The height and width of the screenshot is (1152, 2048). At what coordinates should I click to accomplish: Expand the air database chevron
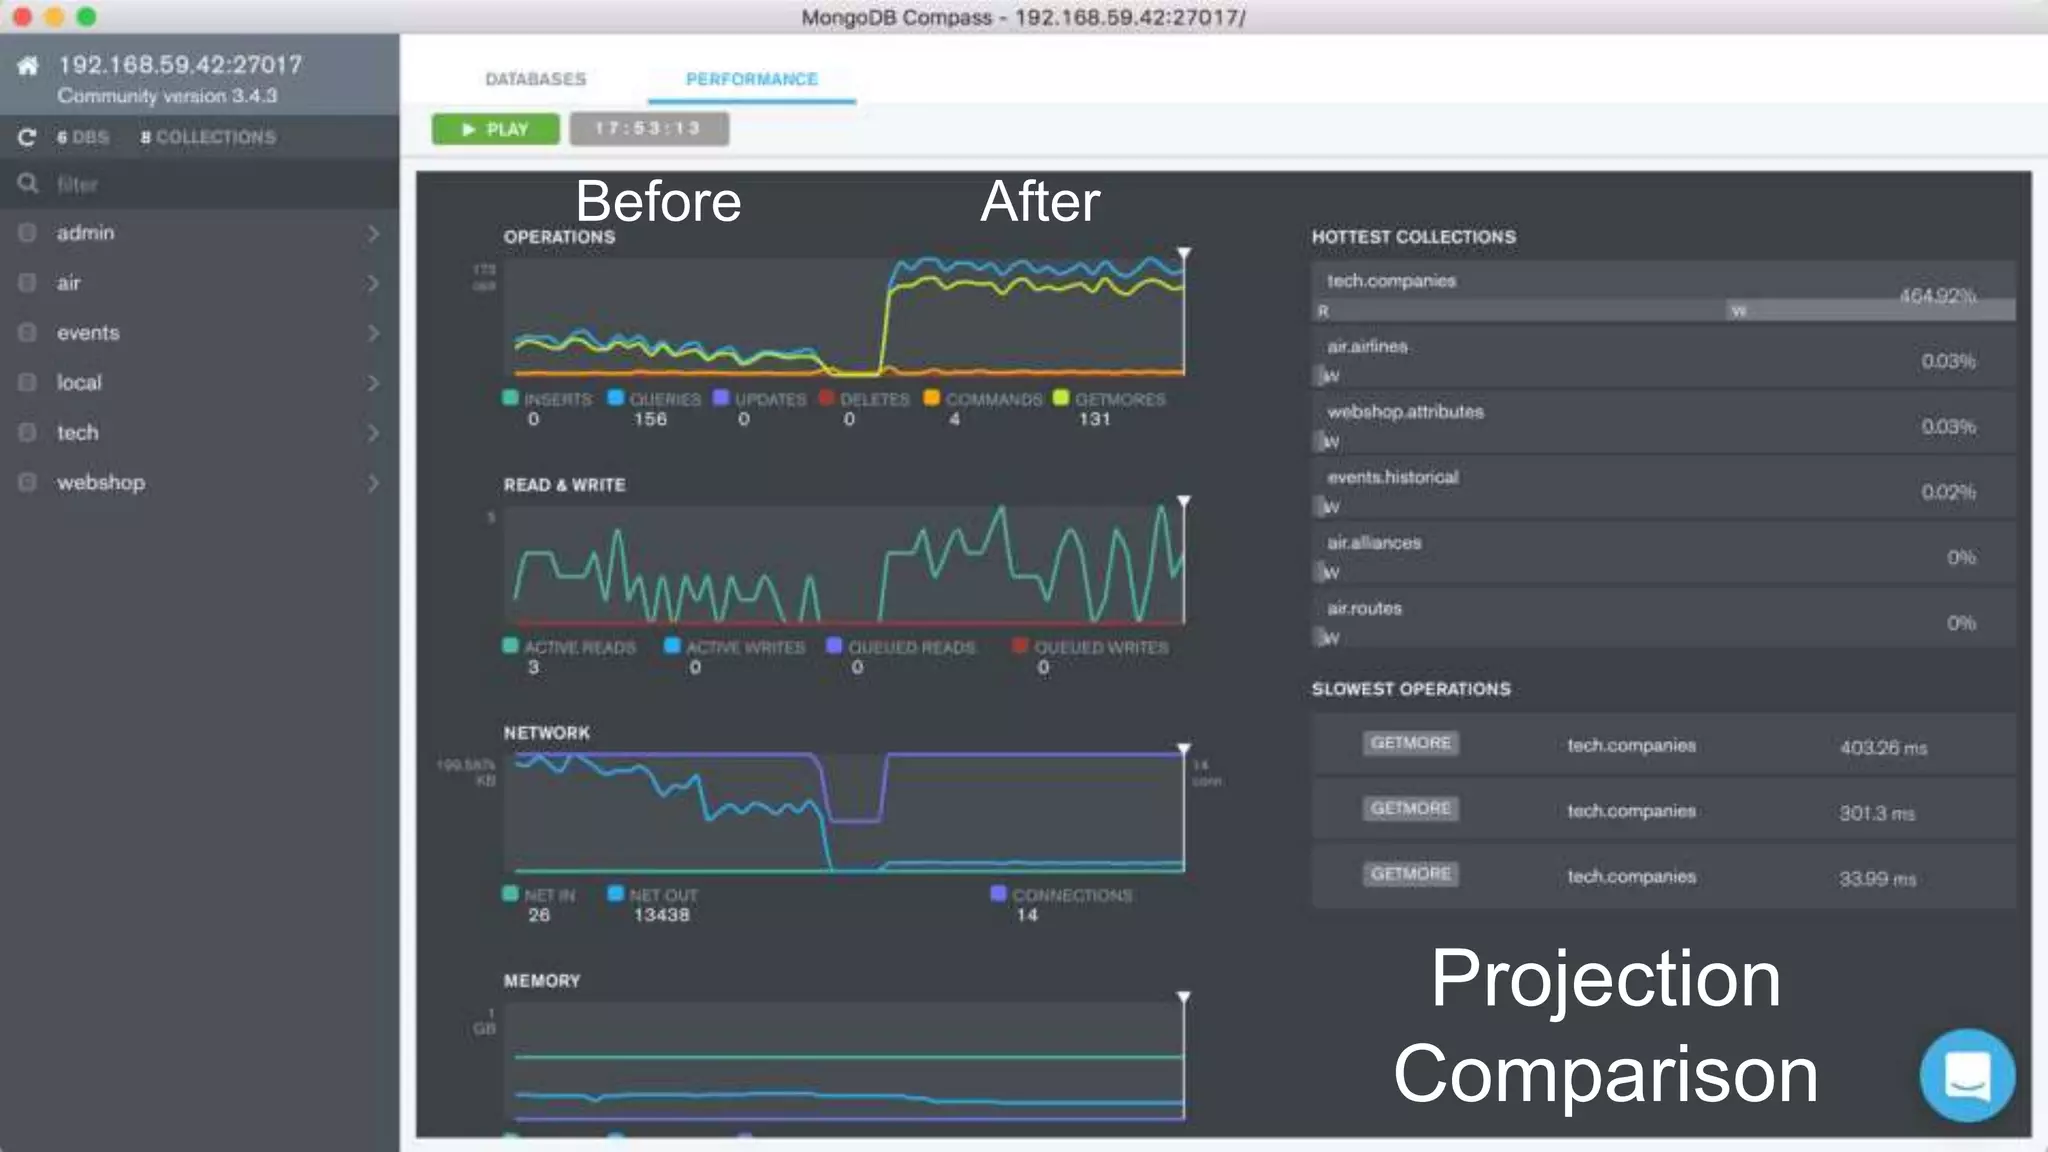coord(373,283)
